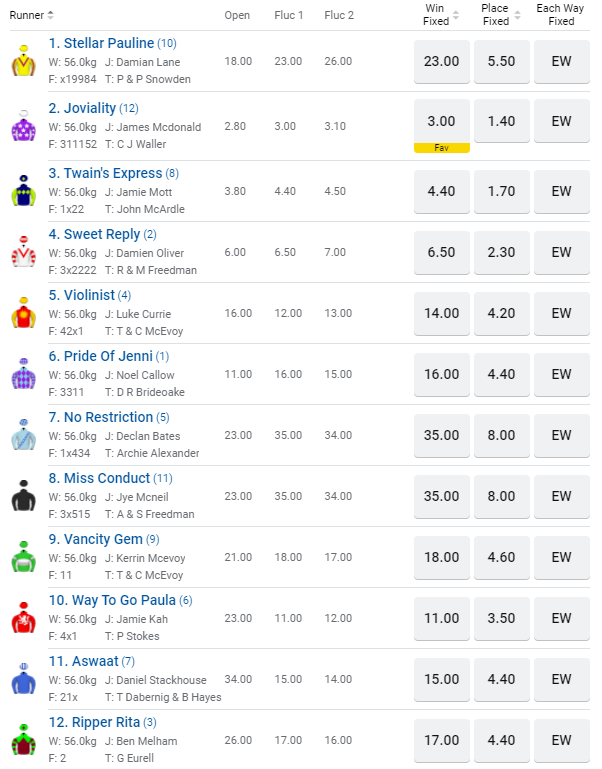Viewport: 602px width, 769px height.
Task: Click the Each Way Fixed column header
Action: tap(561, 15)
